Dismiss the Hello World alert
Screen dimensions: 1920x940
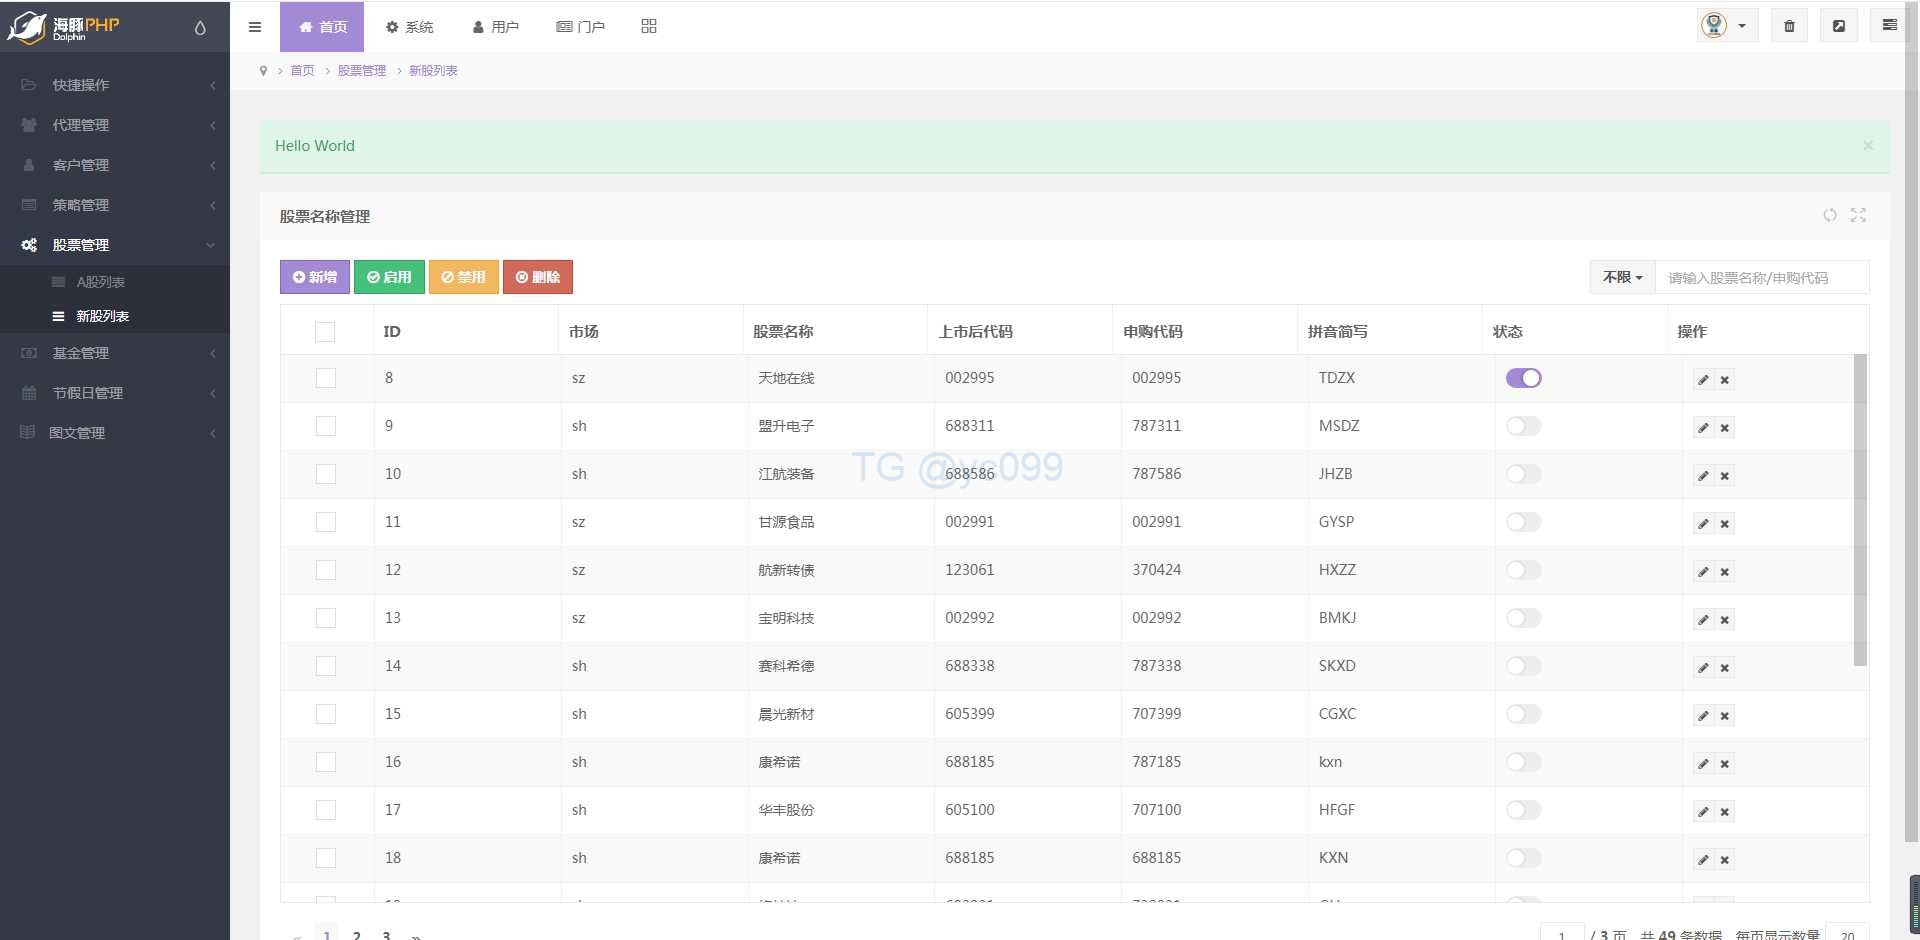[x=1867, y=146]
